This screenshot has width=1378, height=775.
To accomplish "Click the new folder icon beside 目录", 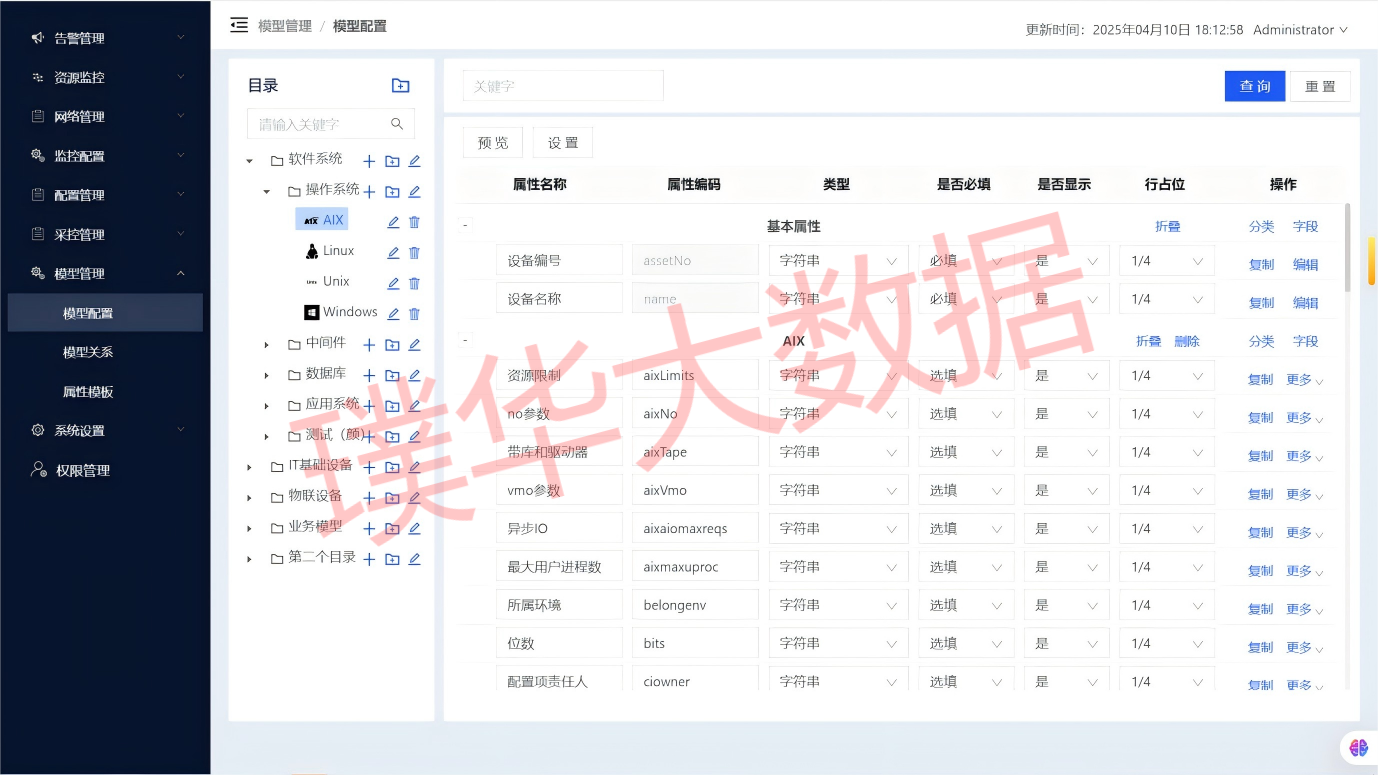I will click(400, 86).
